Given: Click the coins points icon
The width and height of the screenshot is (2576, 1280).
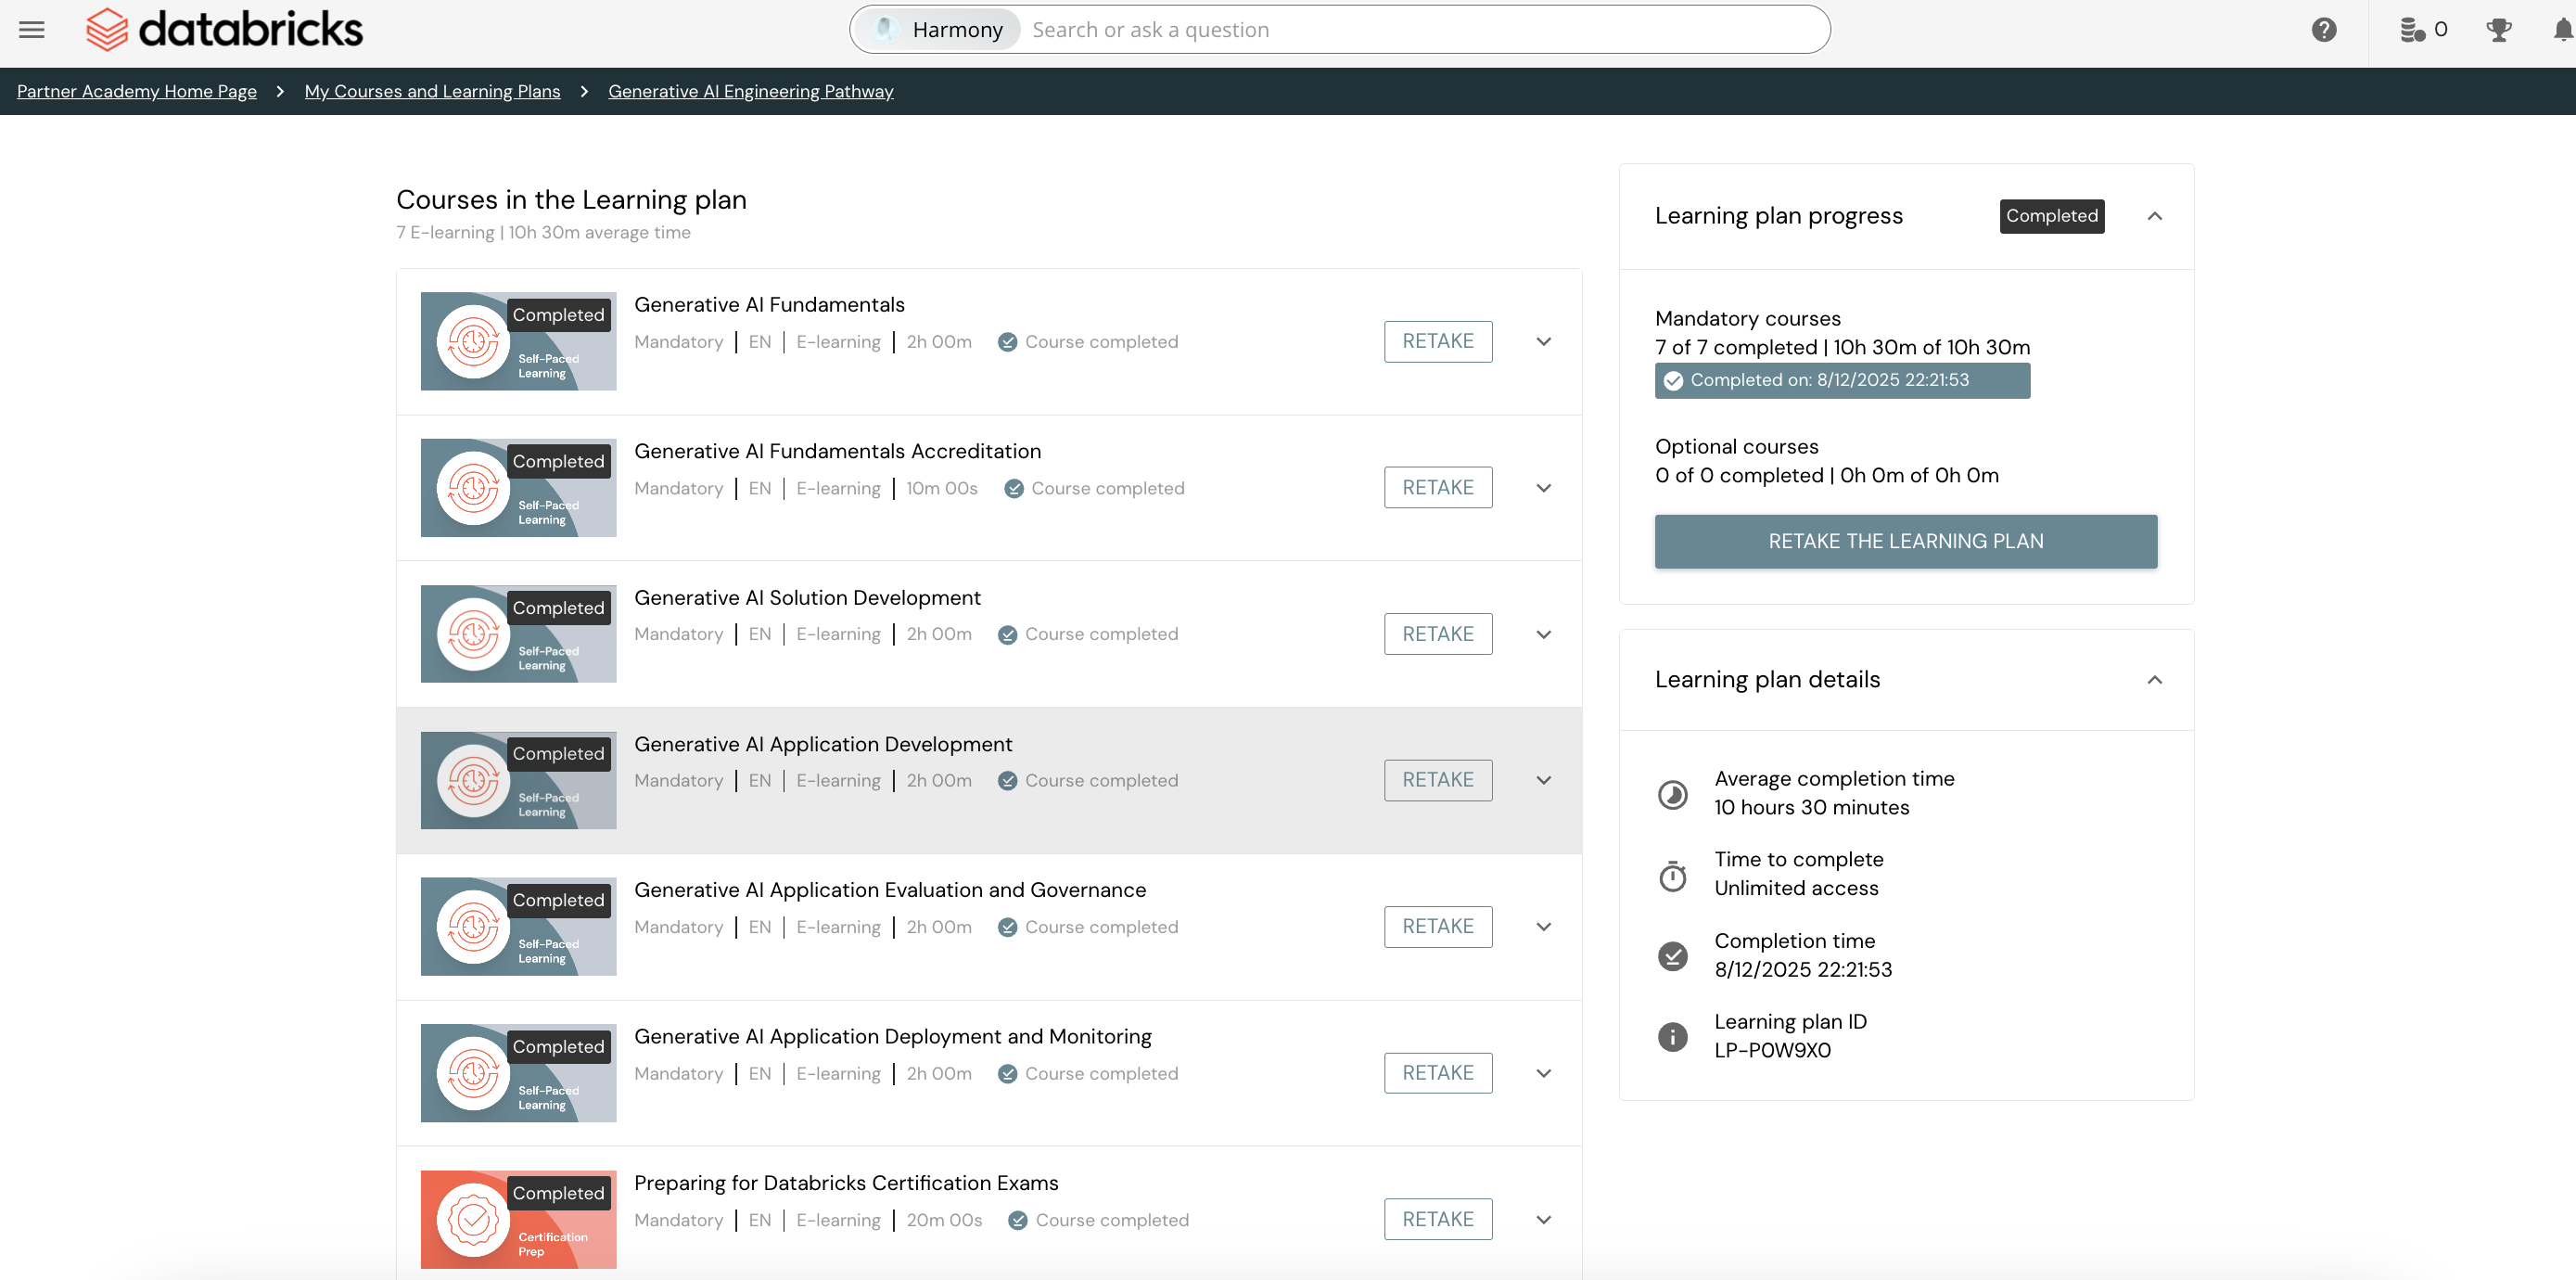Looking at the screenshot, I should (2412, 30).
